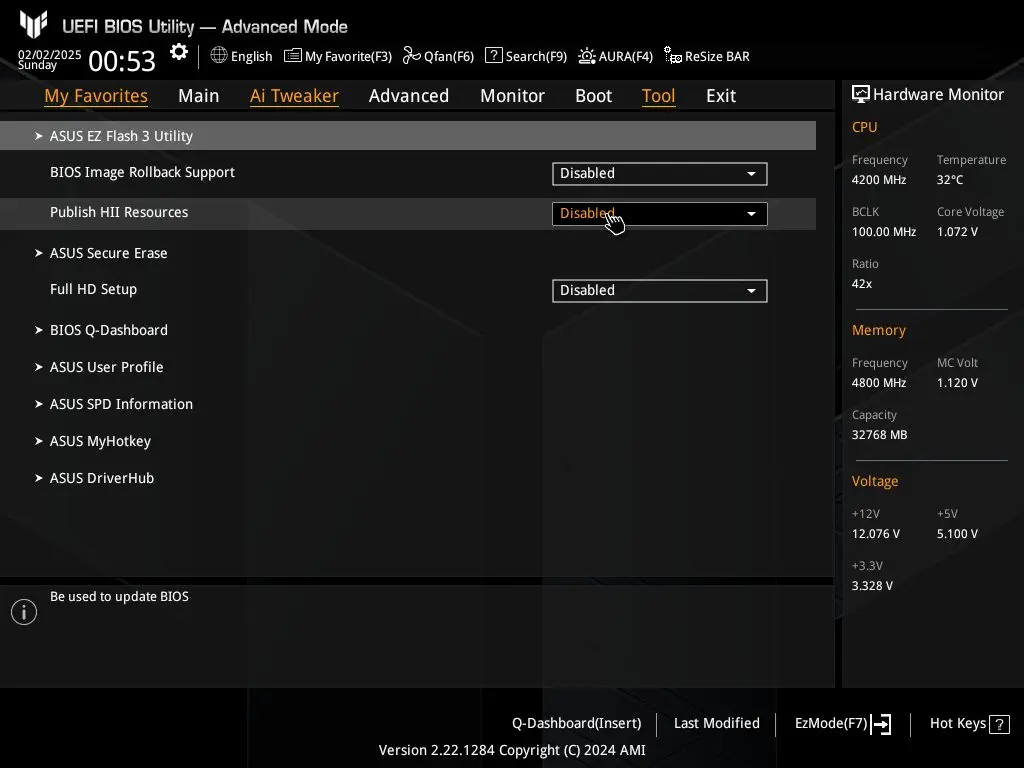
Task: Open AURA(F4) lighting icon
Action: click(x=586, y=56)
